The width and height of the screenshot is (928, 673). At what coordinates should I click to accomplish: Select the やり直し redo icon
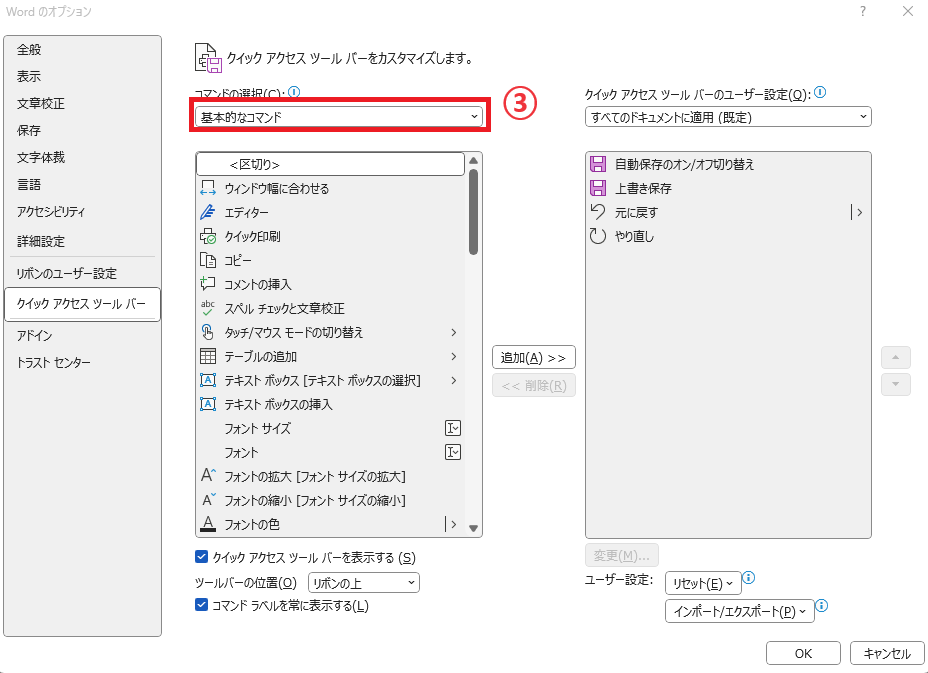click(x=598, y=236)
